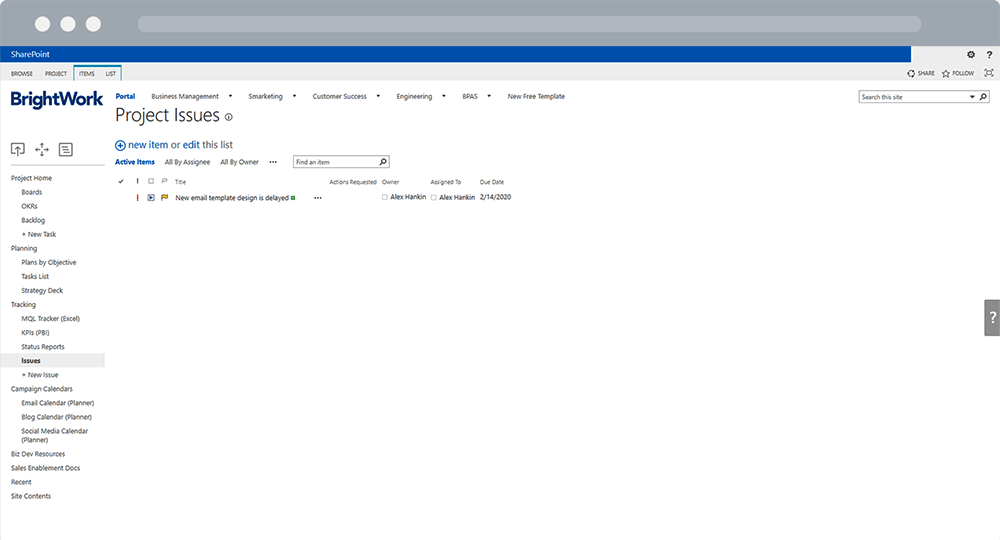Open Email Calendar (Planner) in sidebar
The height and width of the screenshot is (540, 1000).
click(x=57, y=403)
